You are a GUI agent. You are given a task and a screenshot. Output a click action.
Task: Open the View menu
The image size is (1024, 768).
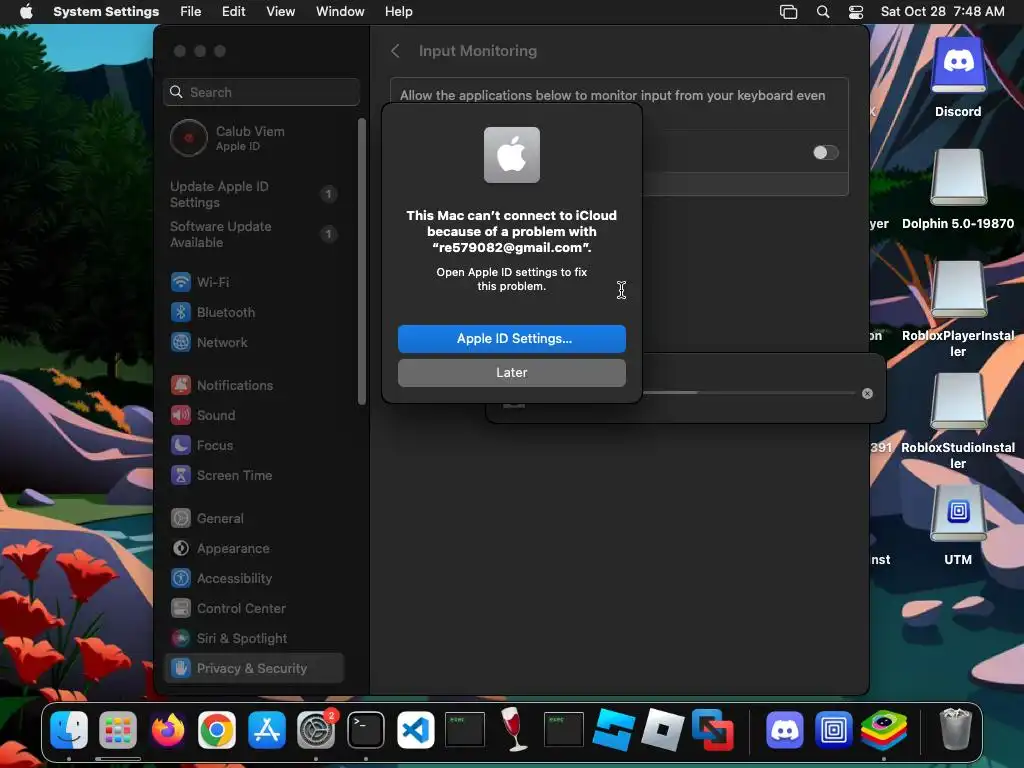(x=280, y=12)
